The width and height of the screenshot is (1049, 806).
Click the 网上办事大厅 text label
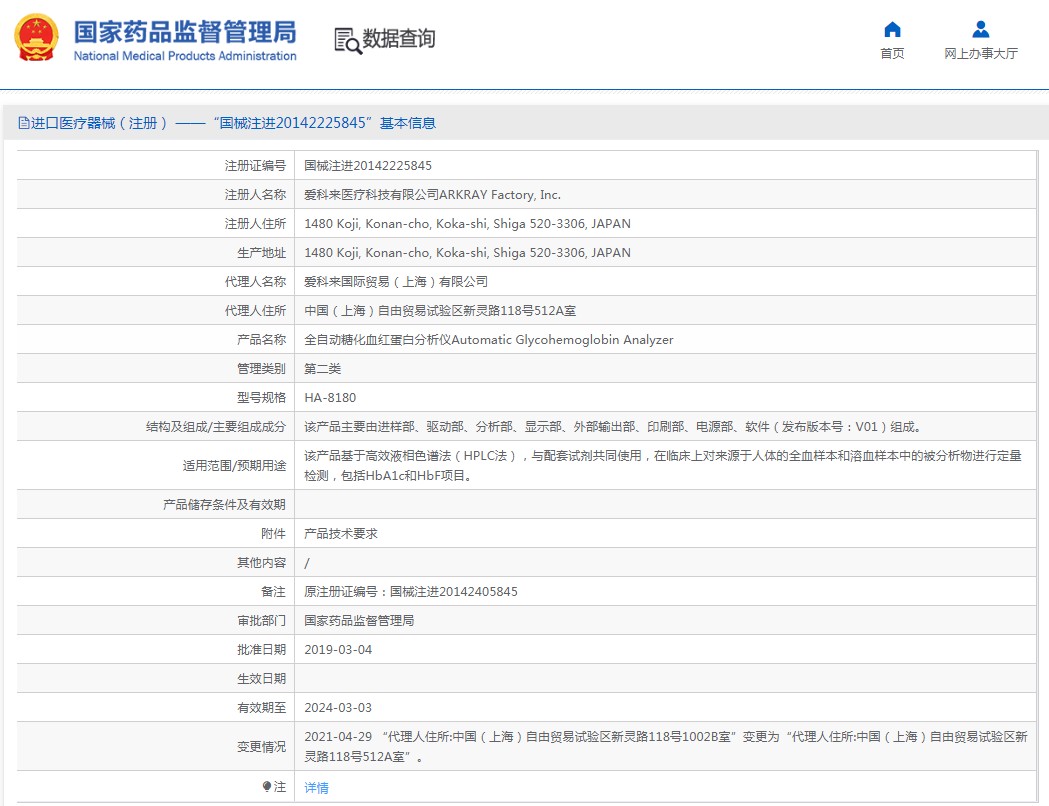981,54
